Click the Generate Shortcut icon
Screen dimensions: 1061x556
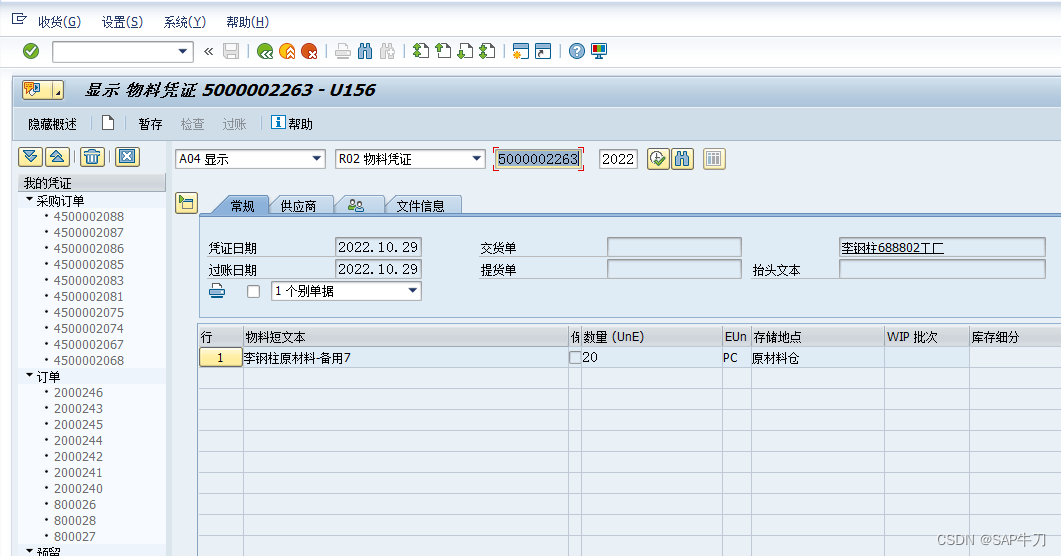[x=543, y=51]
